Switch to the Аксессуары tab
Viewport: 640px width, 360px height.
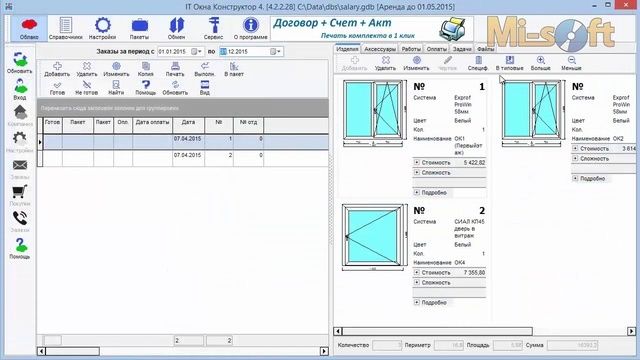380,49
